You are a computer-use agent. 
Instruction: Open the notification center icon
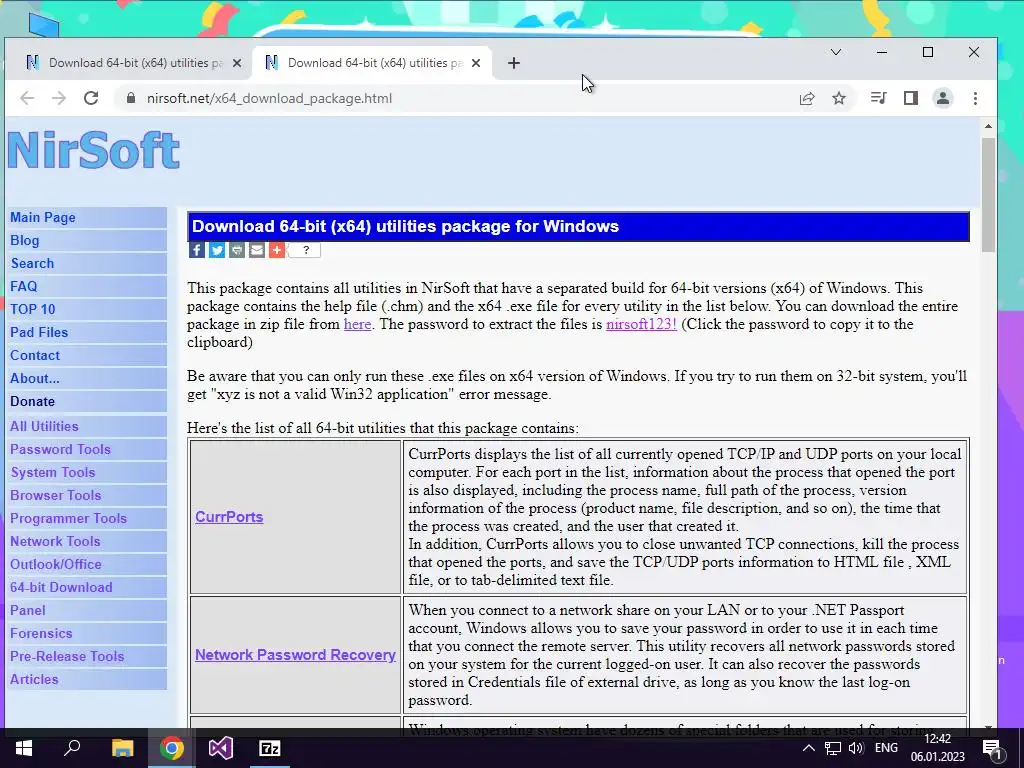[992, 749]
